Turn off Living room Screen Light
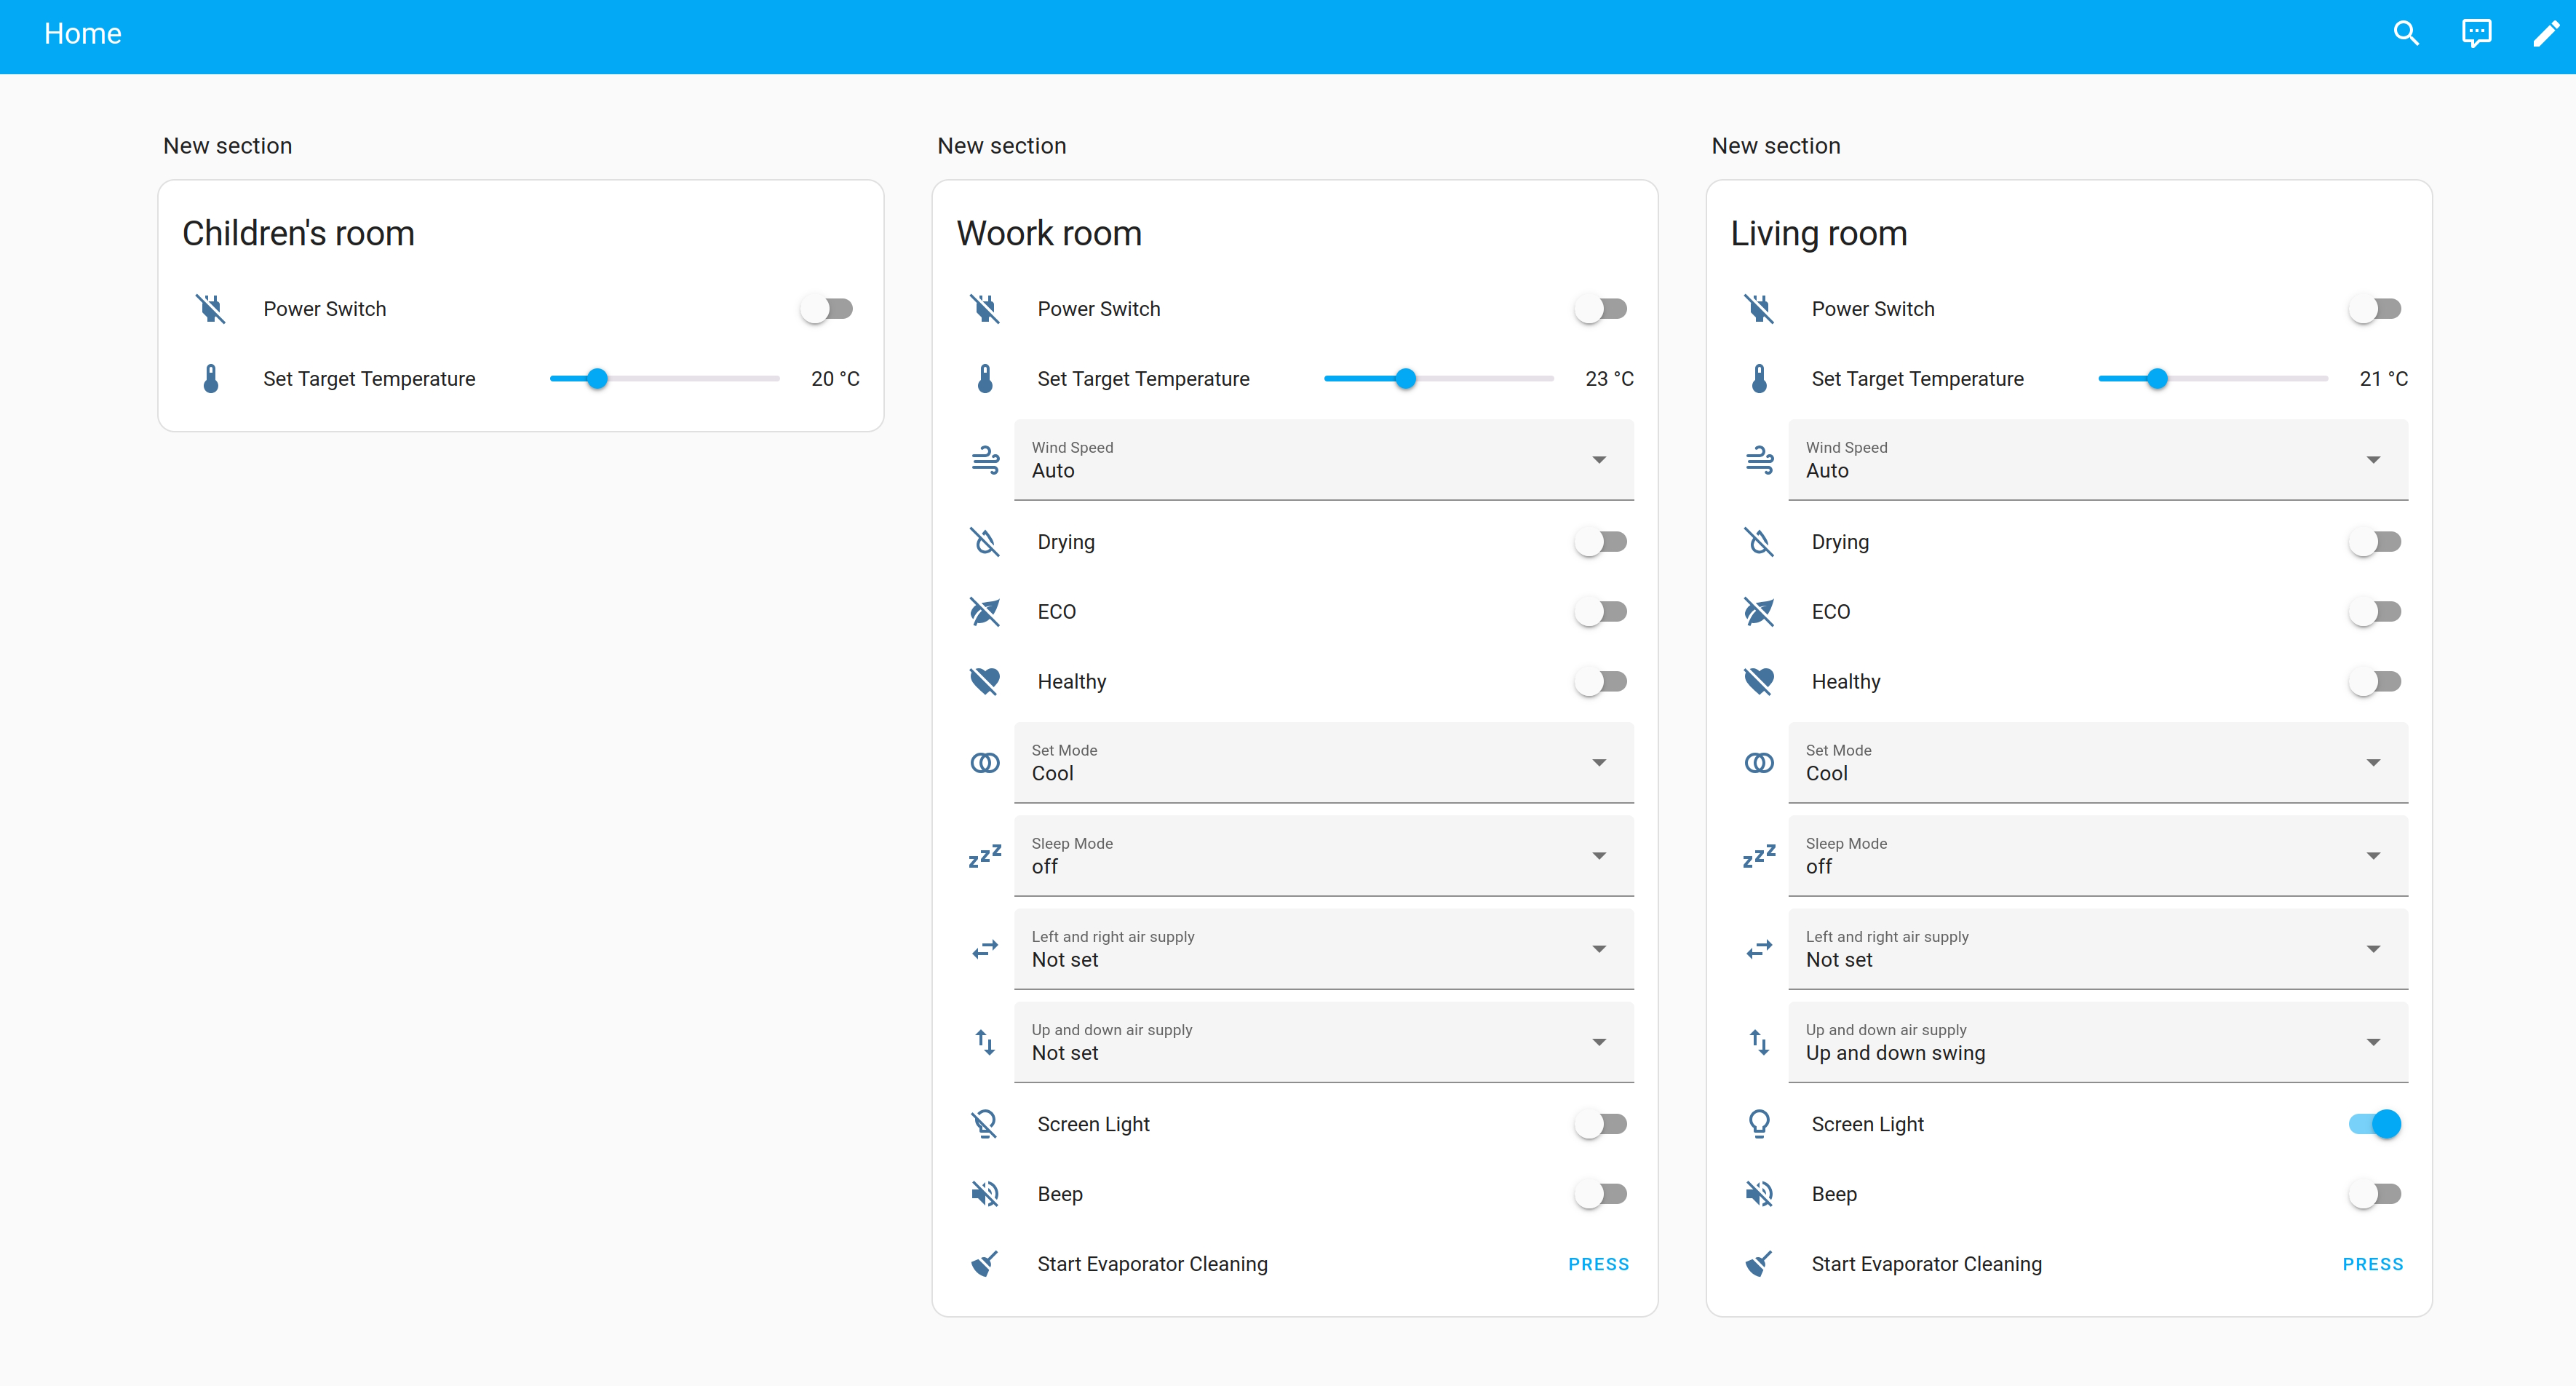This screenshot has height=1386, width=2576. 2375,1124
